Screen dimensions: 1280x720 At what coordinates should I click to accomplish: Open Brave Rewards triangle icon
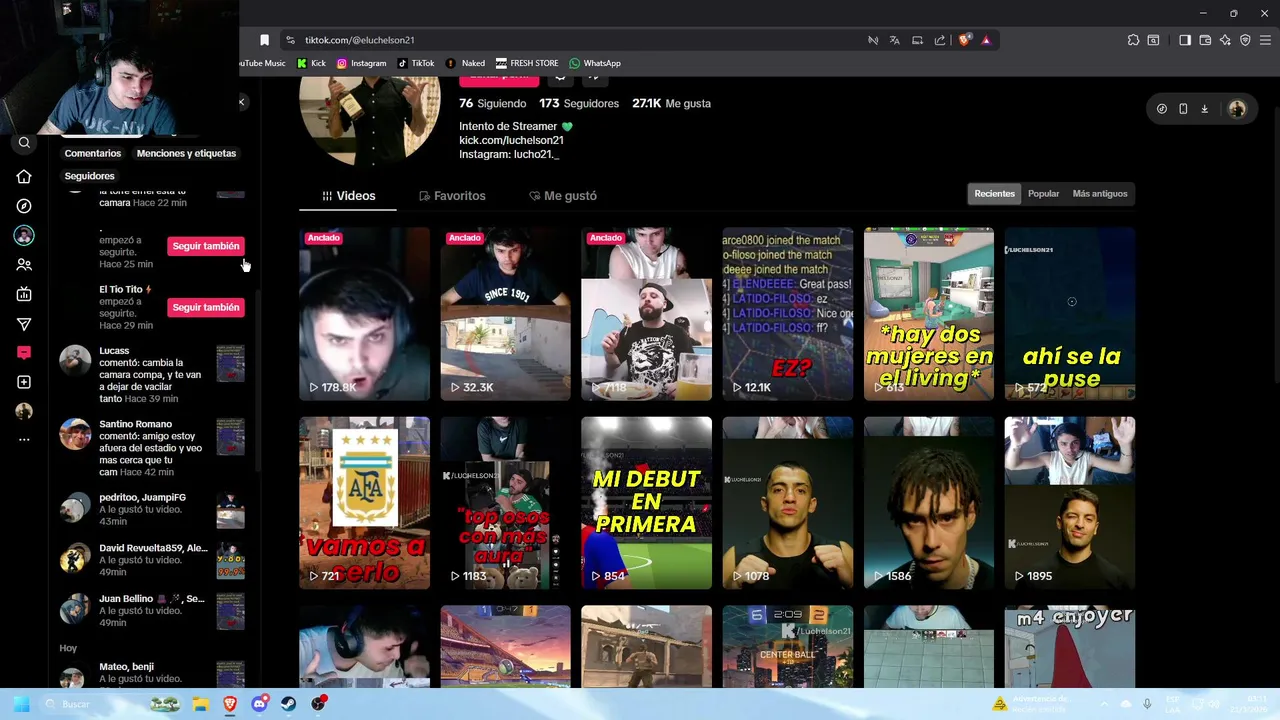point(986,40)
